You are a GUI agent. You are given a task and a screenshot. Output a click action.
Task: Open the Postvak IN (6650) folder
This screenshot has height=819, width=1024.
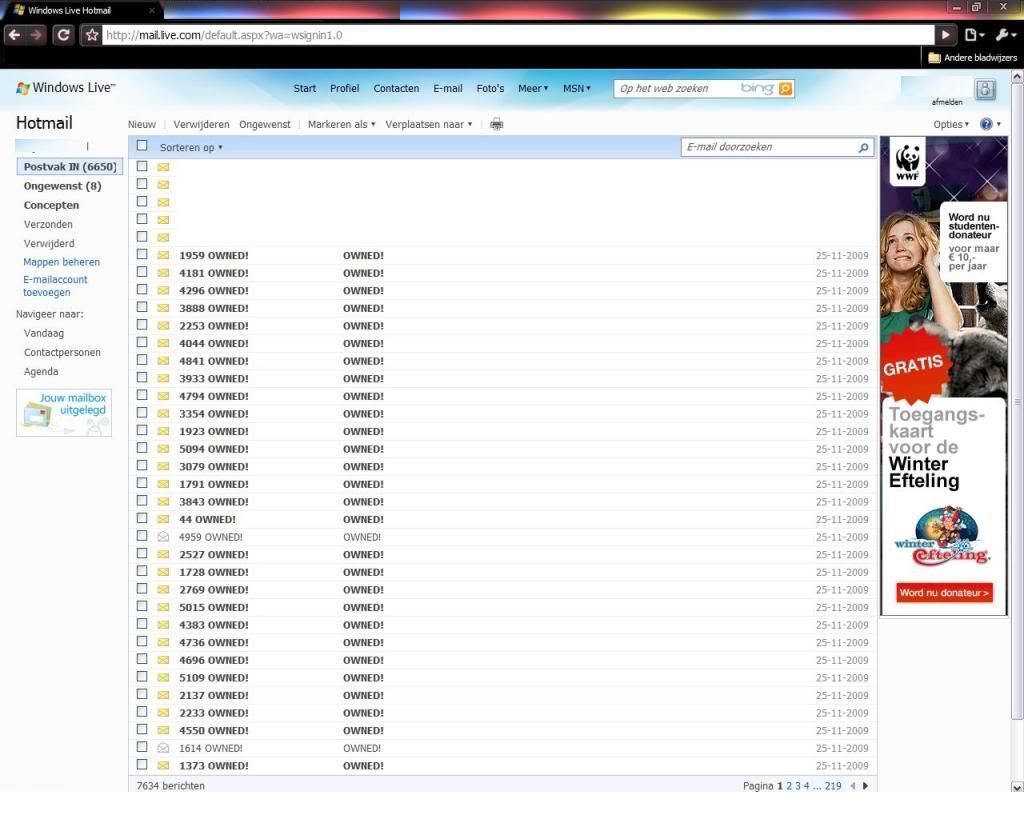point(70,167)
